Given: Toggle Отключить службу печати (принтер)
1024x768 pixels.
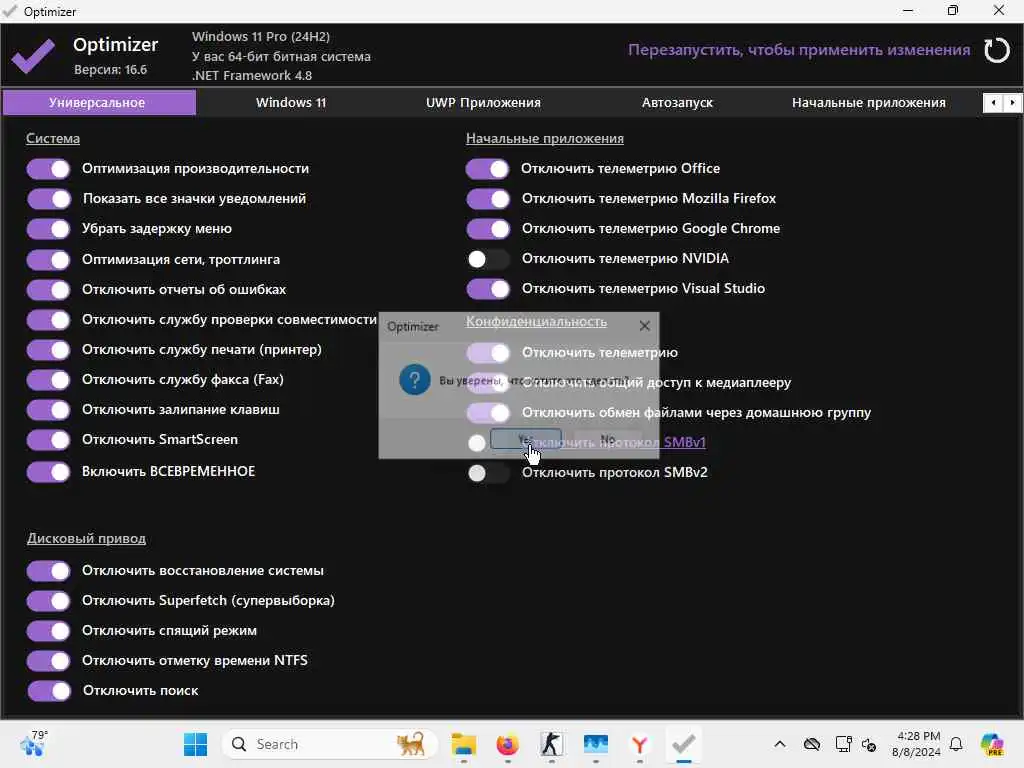Looking at the screenshot, I should pos(48,350).
